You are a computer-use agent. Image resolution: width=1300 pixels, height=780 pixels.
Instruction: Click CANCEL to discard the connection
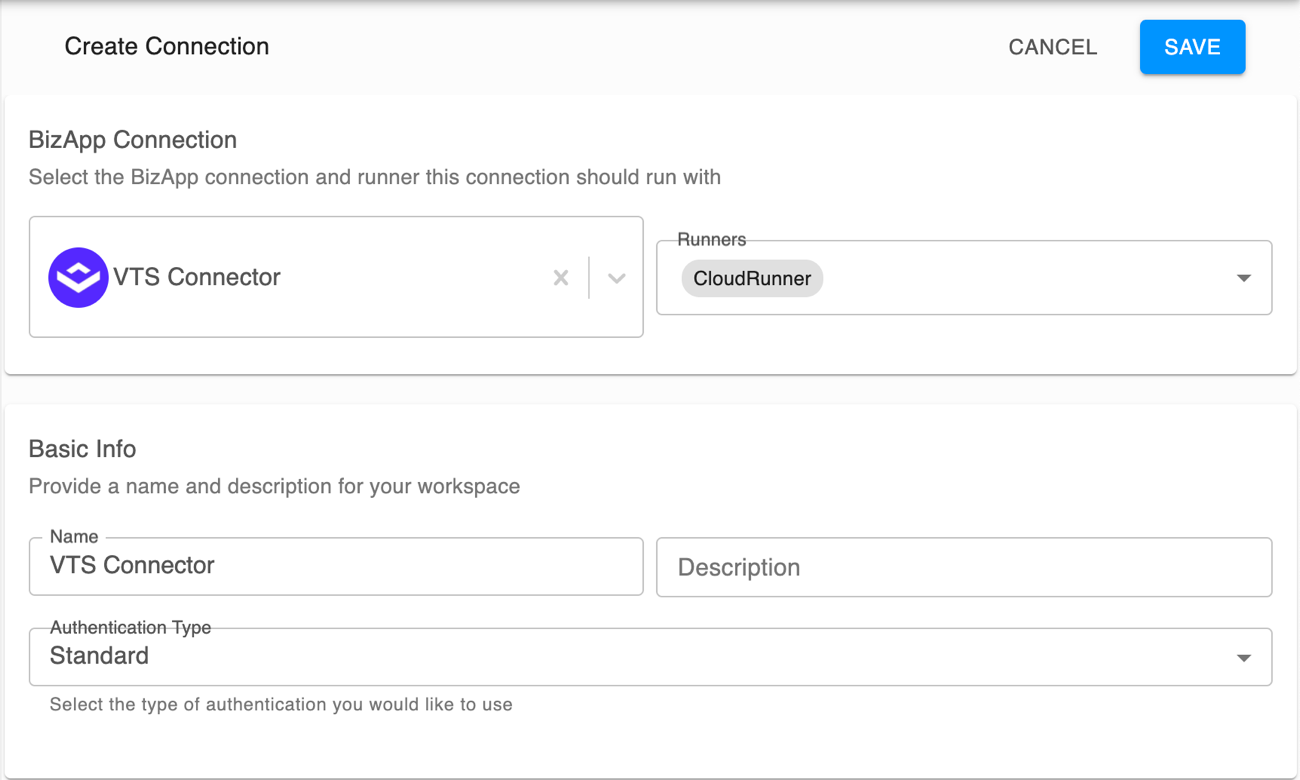pyautogui.click(x=1052, y=47)
